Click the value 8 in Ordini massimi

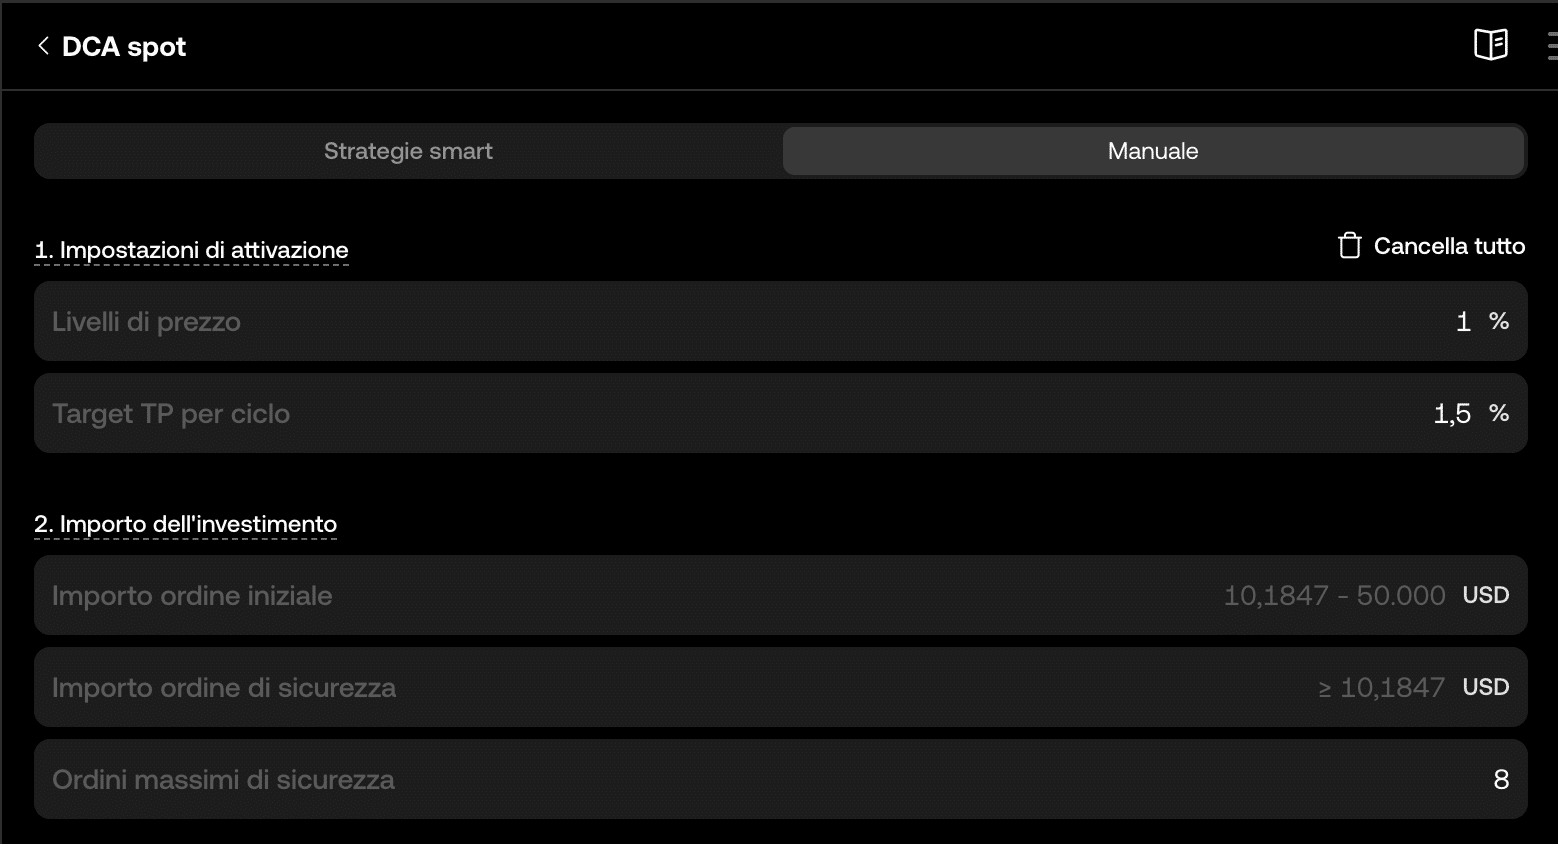[1501, 780]
